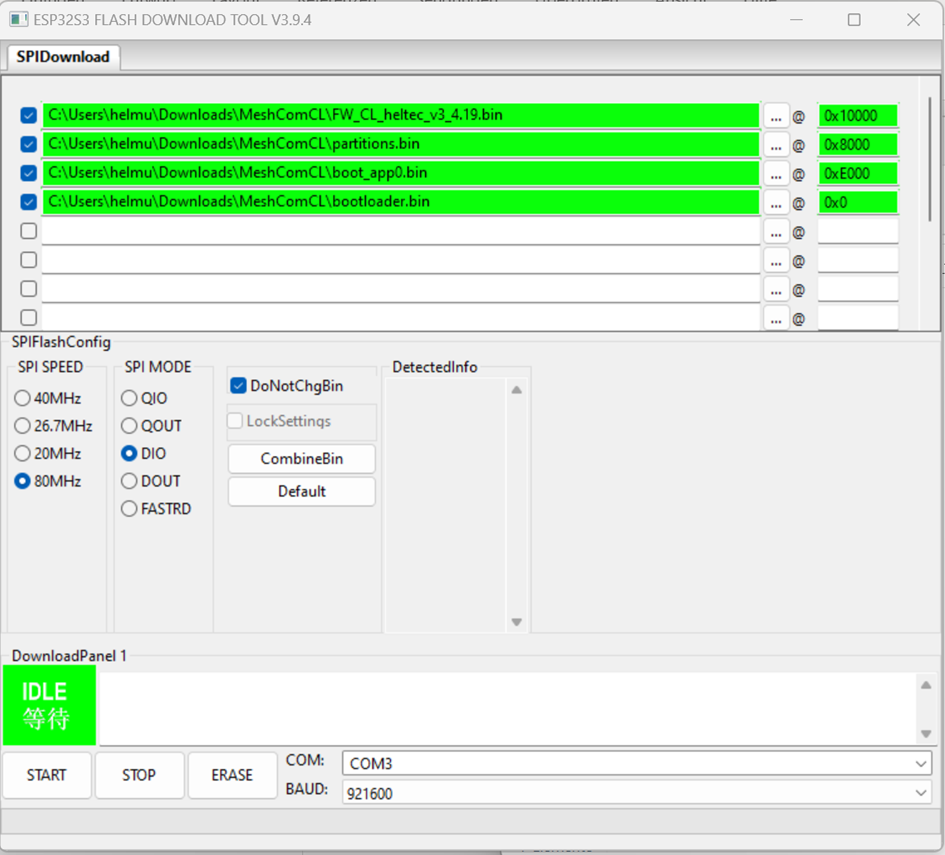
Task: Enable the sixth empty file row checkbox
Action: click(28, 260)
